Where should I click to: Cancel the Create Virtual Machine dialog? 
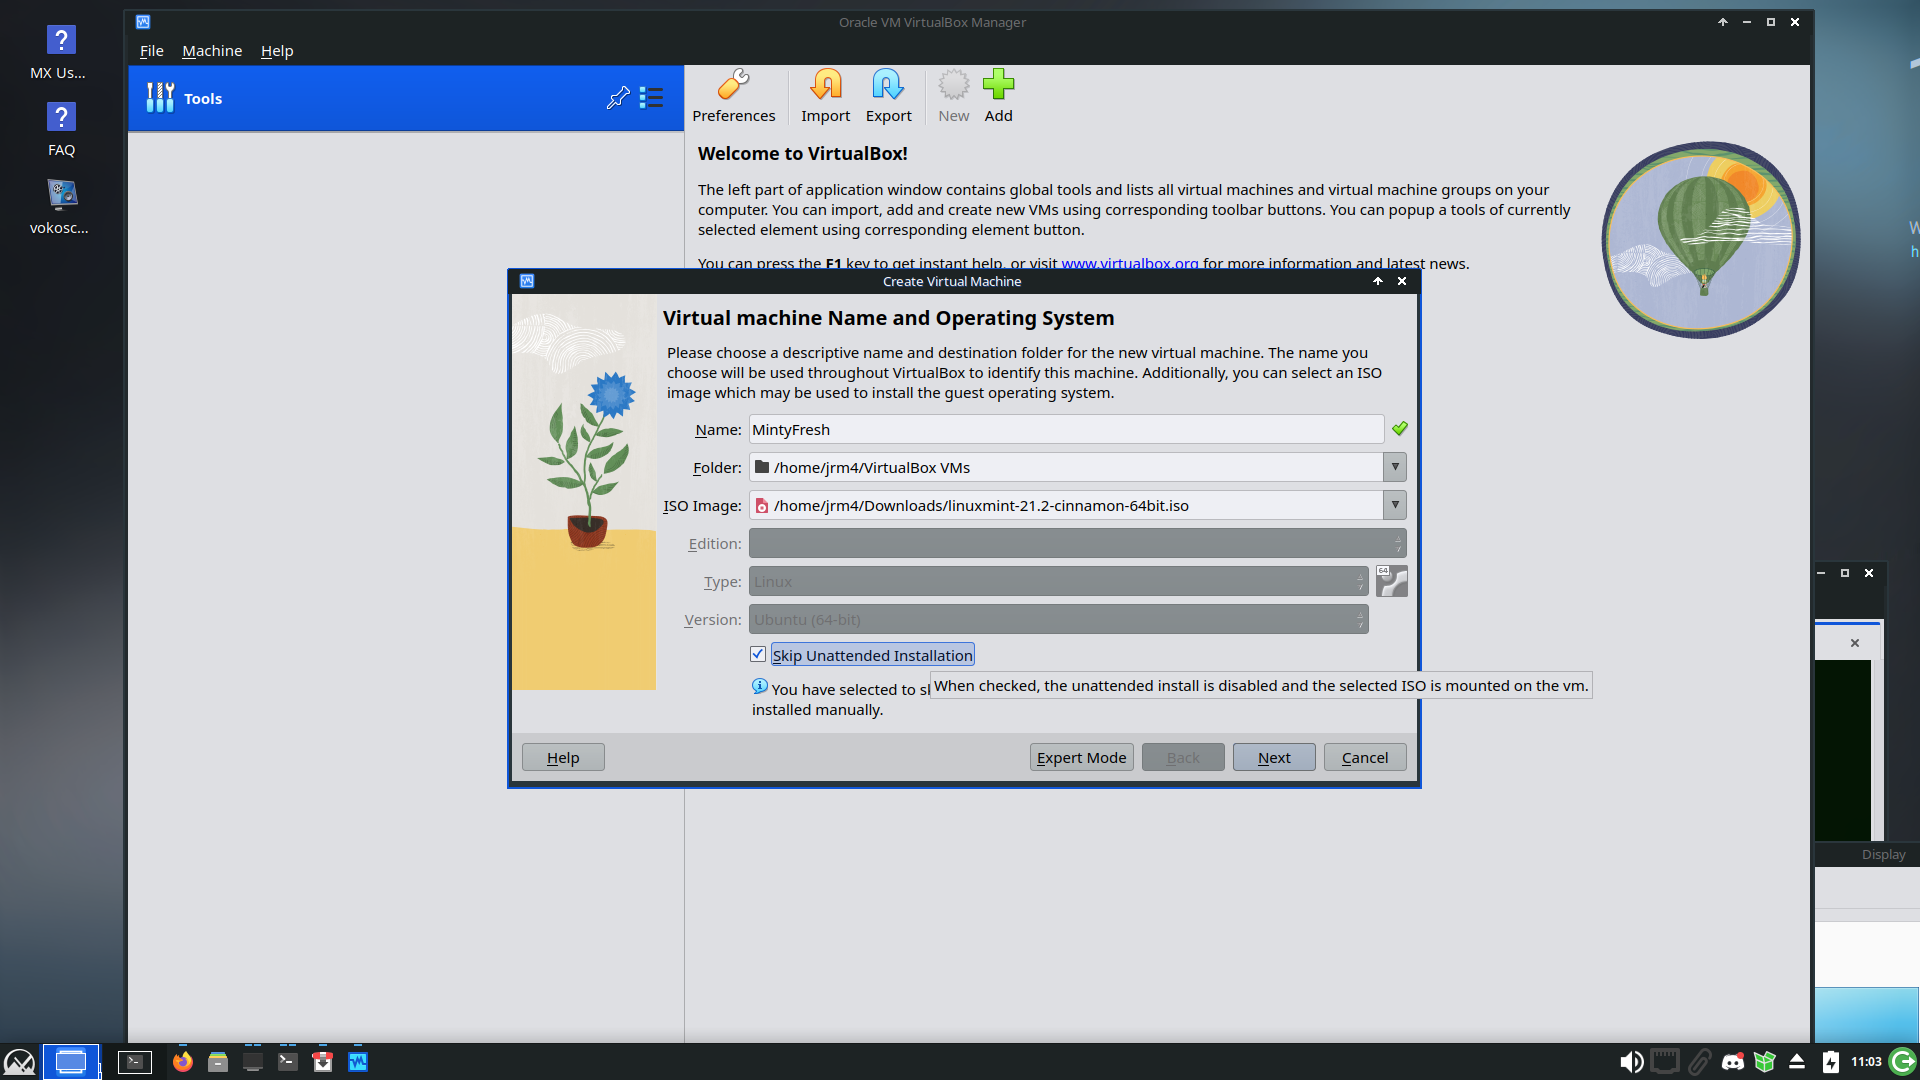(1365, 757)
